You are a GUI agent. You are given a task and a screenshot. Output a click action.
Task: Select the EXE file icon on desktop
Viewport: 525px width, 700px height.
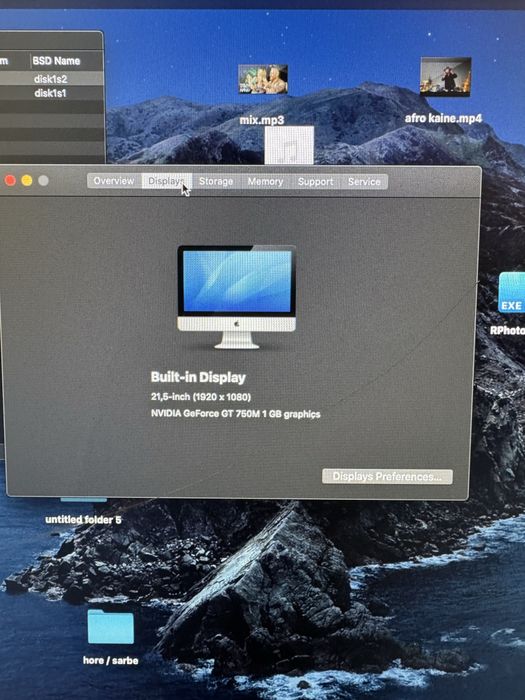tap(512, 292)
